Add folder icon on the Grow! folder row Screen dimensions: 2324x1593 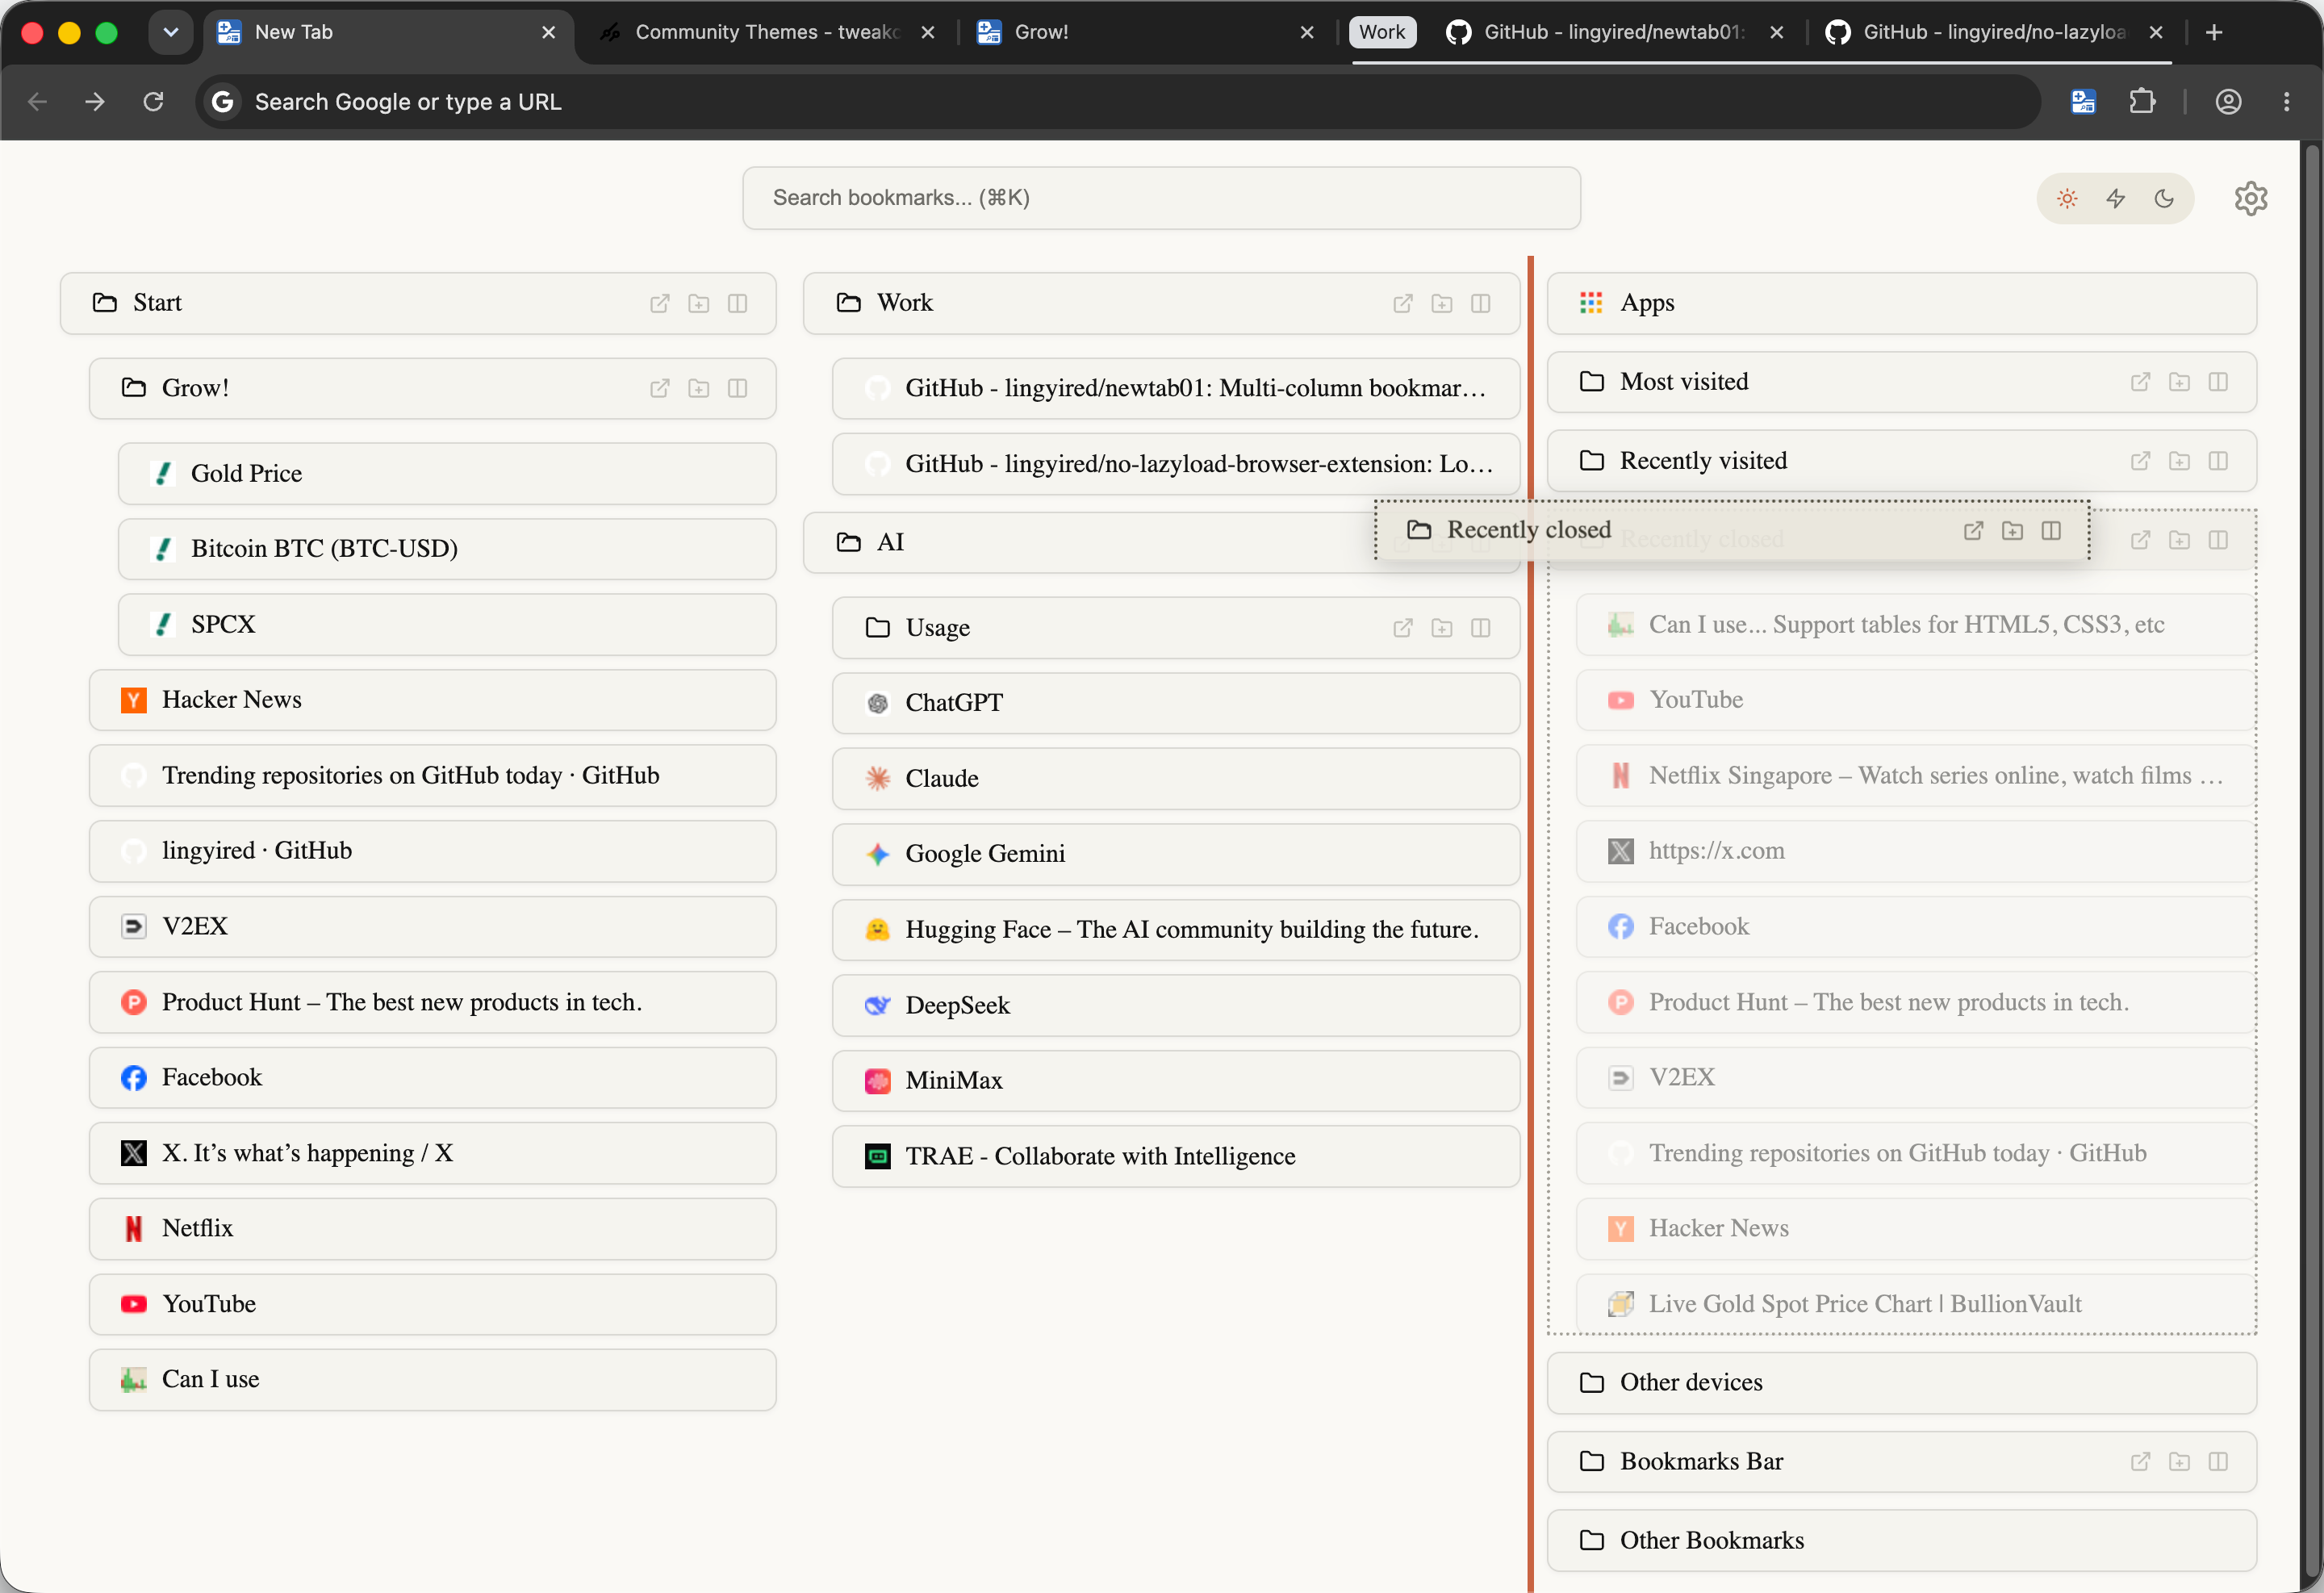(699, 388)
